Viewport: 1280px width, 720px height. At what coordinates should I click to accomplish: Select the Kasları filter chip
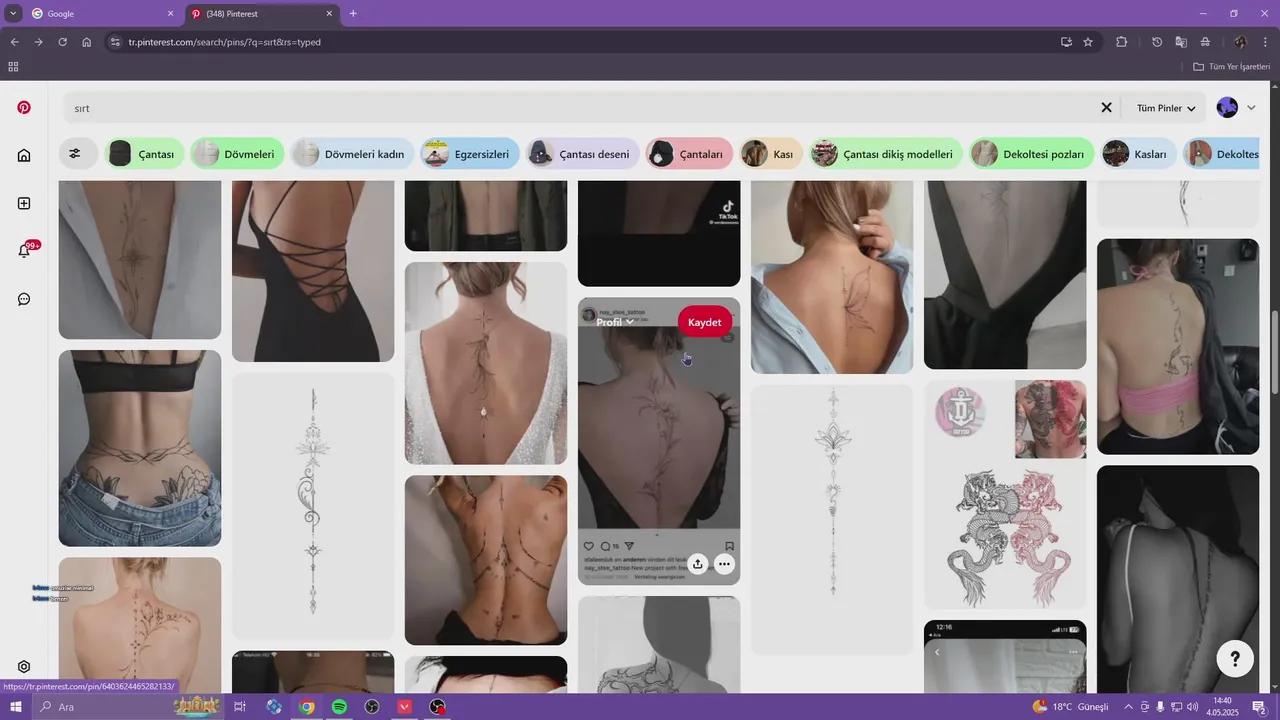point(1138,154)
